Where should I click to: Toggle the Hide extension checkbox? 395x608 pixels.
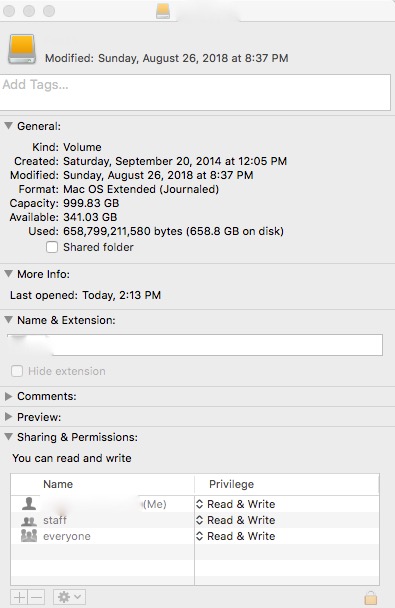(x=17, y=371)
